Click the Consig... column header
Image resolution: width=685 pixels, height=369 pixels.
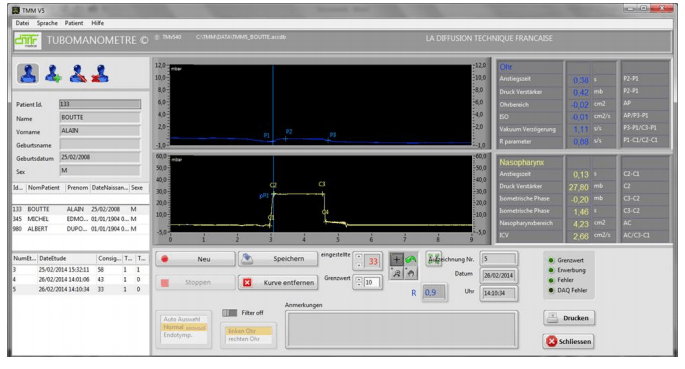pos(109,259)
